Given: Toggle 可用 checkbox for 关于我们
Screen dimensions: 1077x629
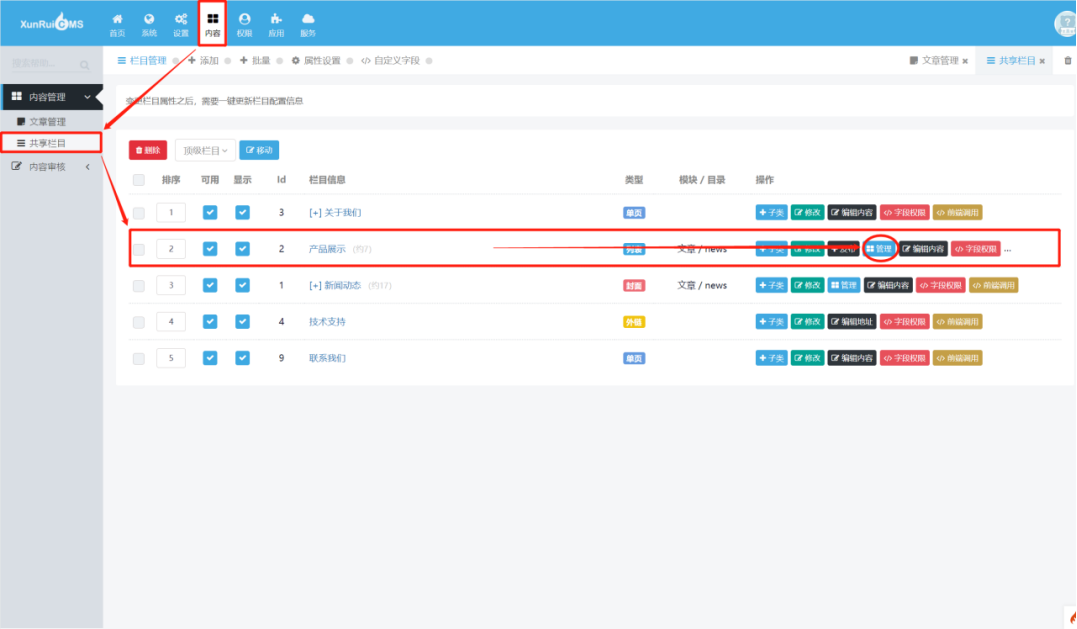Looking at the screenshot, I should [210, 212].
